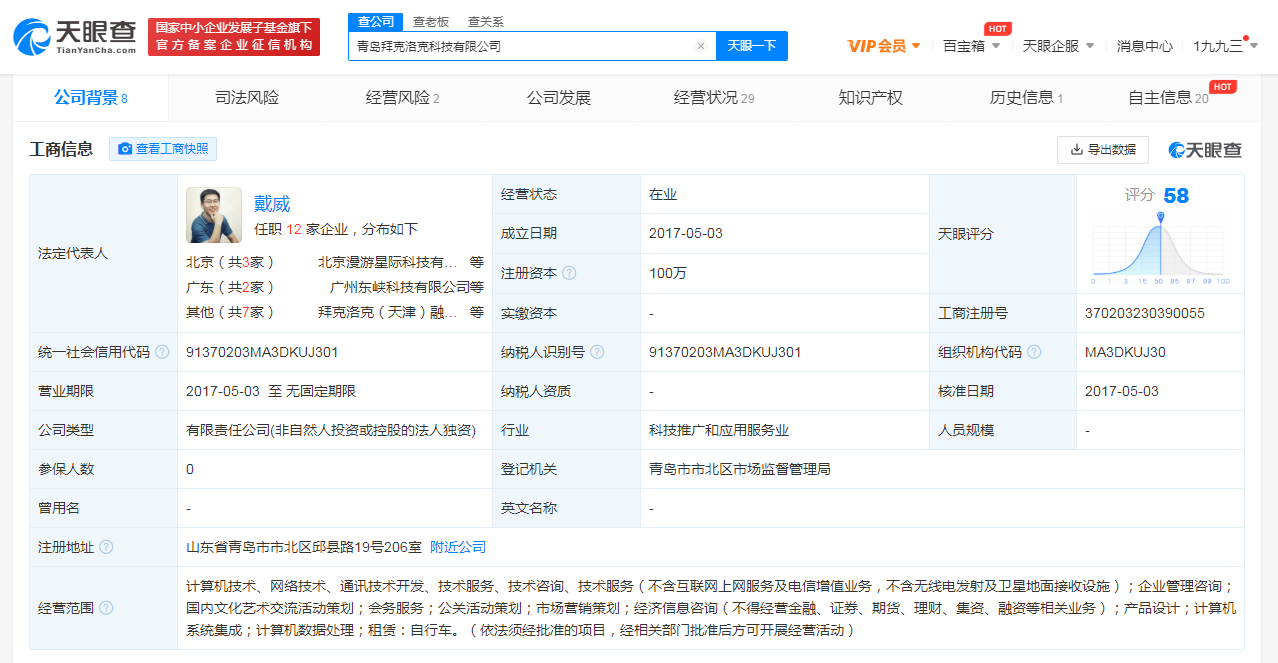The image size is (1278, 663).
Task: Click the 广东（共2家） region entry
Action: pyautogui.click(x=230, y=287)
